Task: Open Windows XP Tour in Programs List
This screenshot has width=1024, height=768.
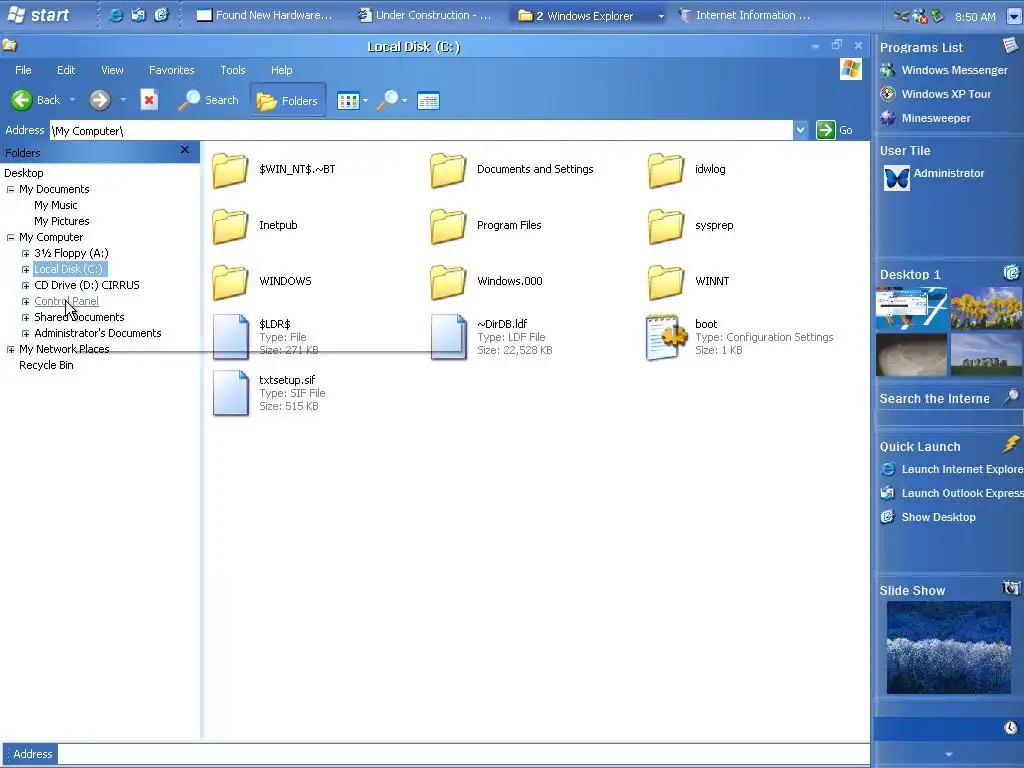Action: tap(936, 94)
